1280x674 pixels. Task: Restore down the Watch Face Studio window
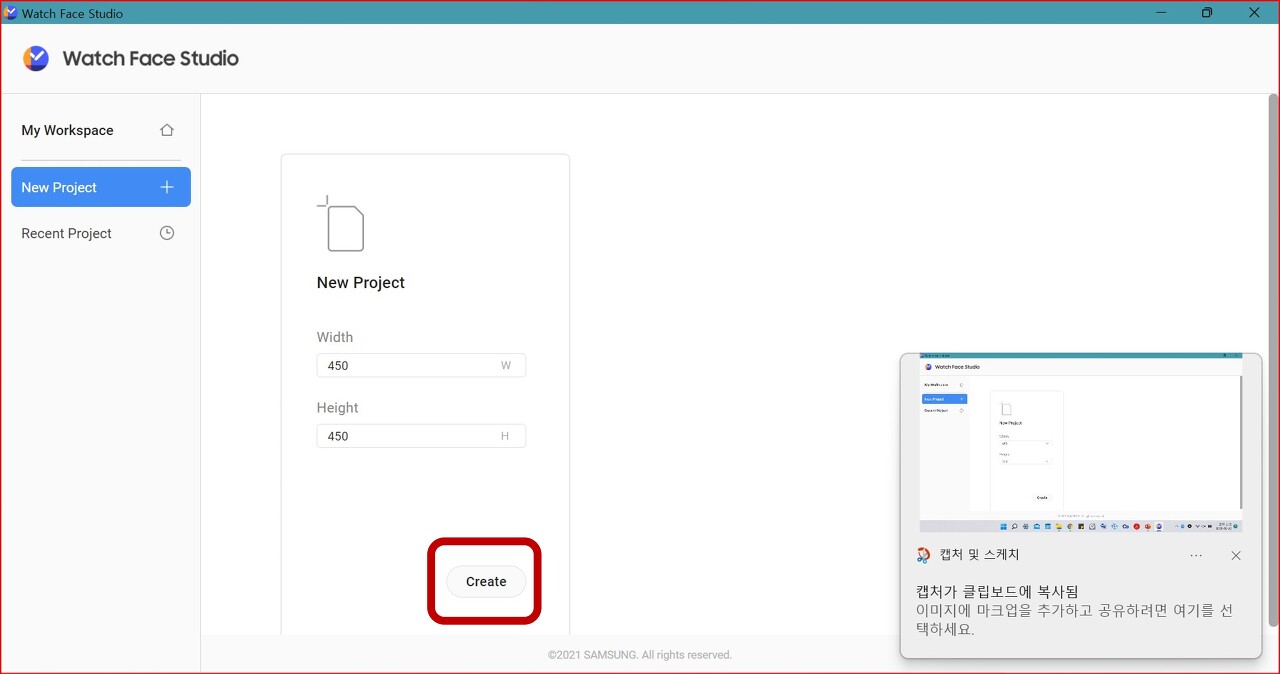tap(1207, 13)
